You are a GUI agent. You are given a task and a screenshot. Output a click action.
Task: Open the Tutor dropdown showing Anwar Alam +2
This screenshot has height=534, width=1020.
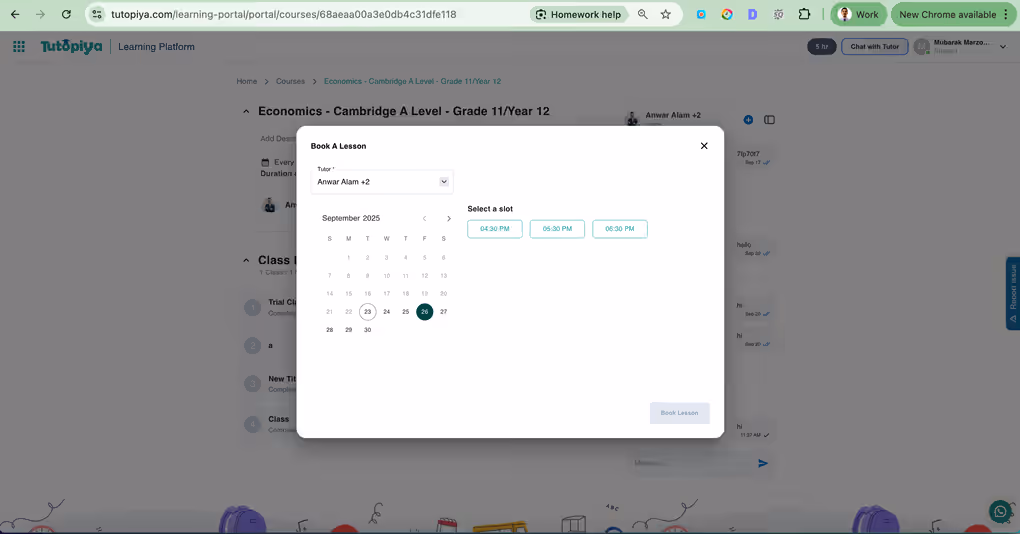tap(382, 181)
